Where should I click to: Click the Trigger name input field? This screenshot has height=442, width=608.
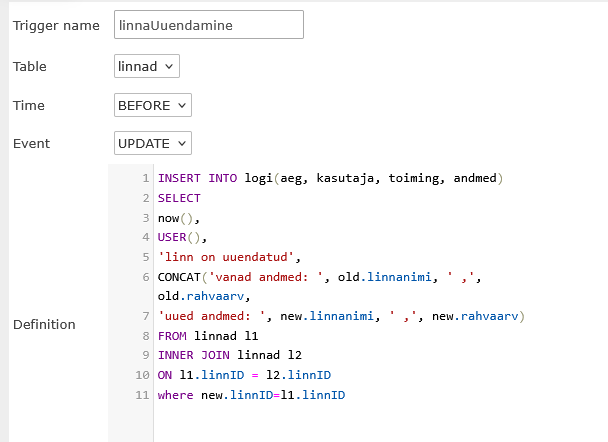point(209,25)
